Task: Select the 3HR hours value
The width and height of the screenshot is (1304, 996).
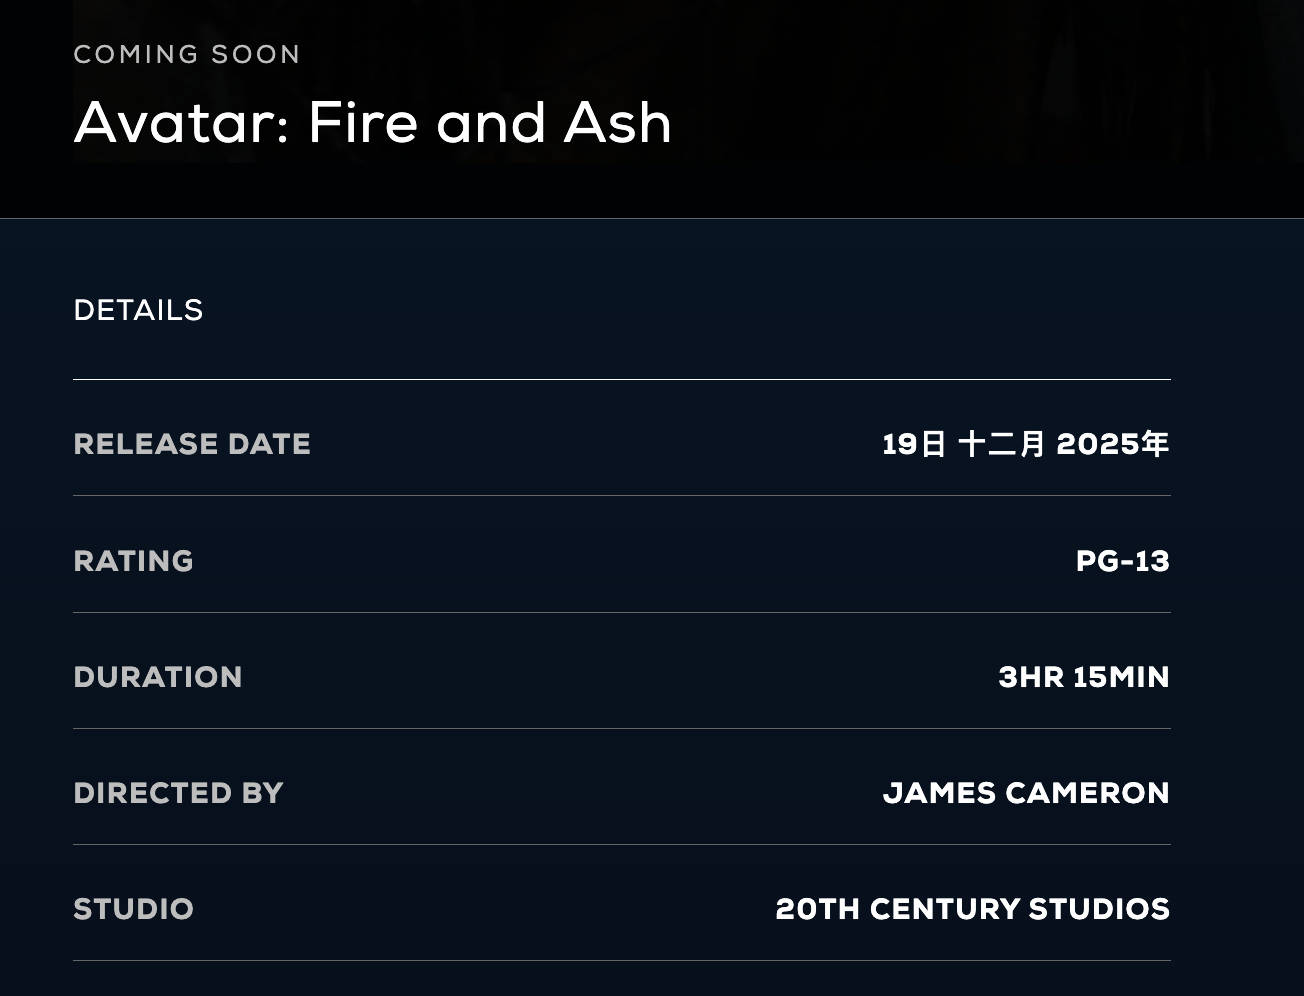Action: (1031, 677)
